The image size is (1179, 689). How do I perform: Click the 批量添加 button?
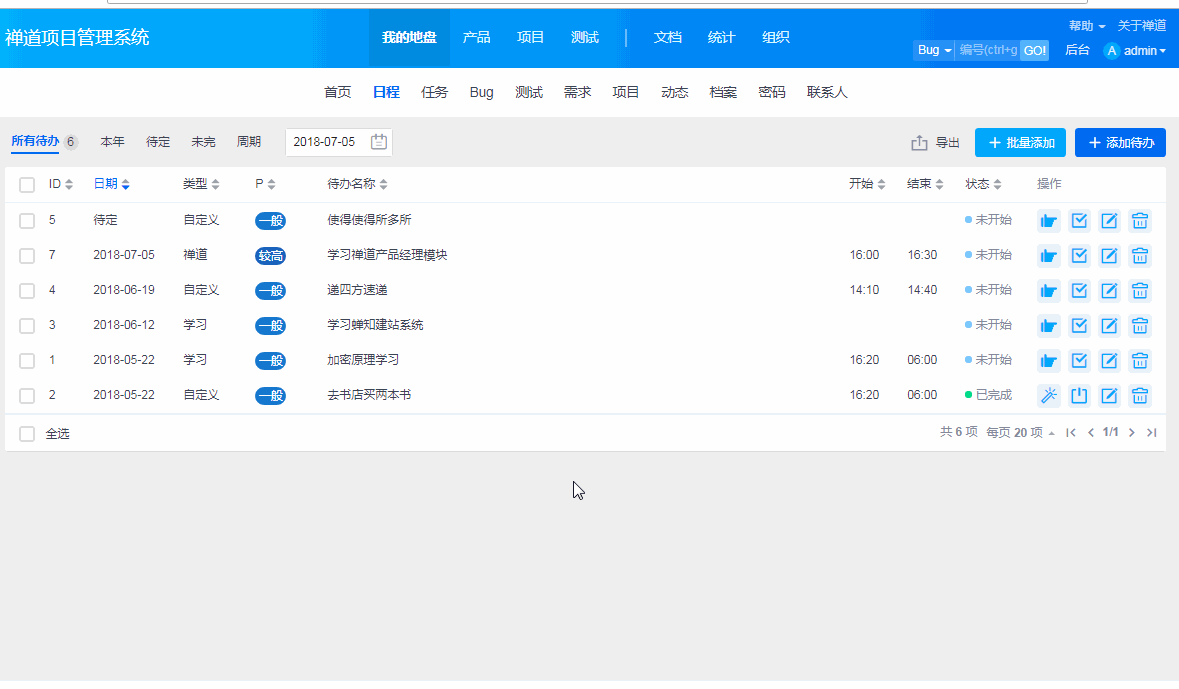click(1020, 143)
